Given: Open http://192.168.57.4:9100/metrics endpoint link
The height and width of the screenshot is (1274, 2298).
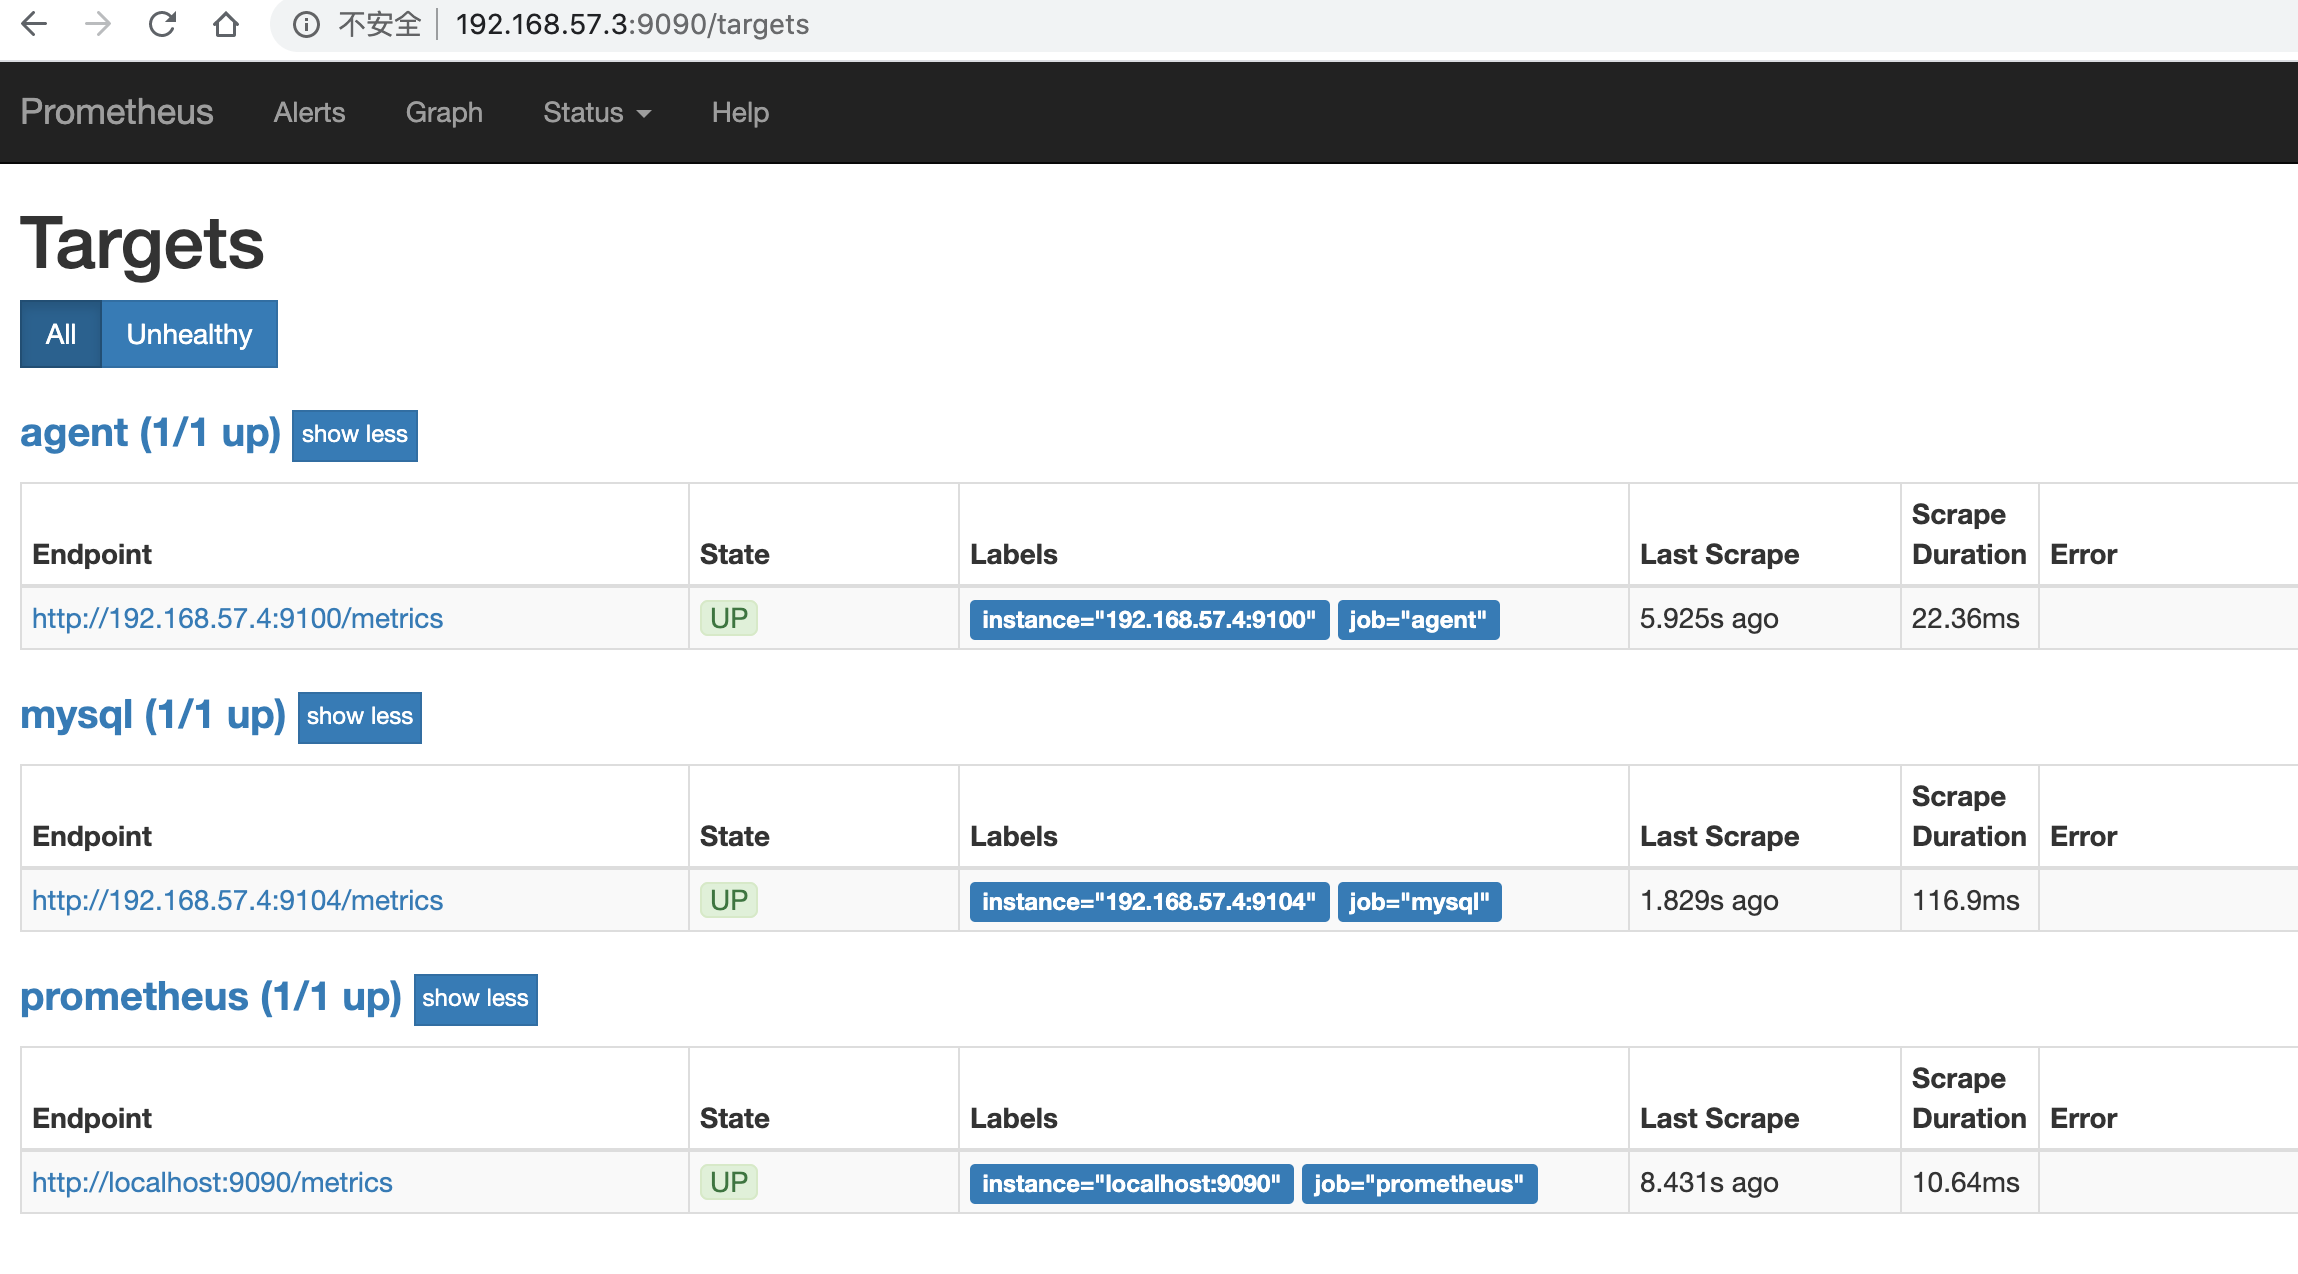Looking at the screenshot, I should (237, 618).
